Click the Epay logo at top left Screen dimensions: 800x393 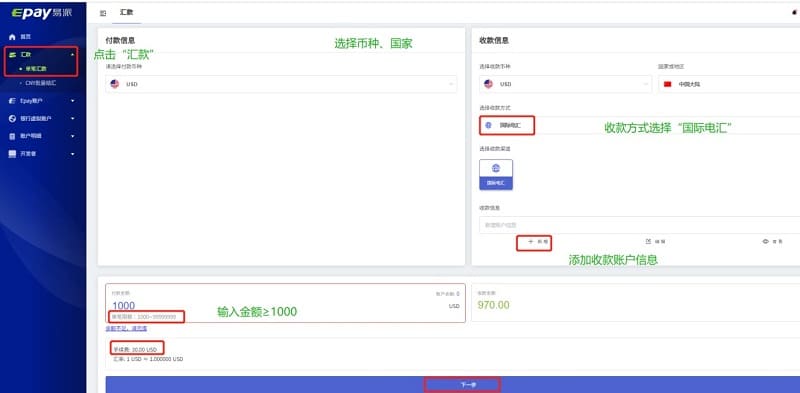42,13
